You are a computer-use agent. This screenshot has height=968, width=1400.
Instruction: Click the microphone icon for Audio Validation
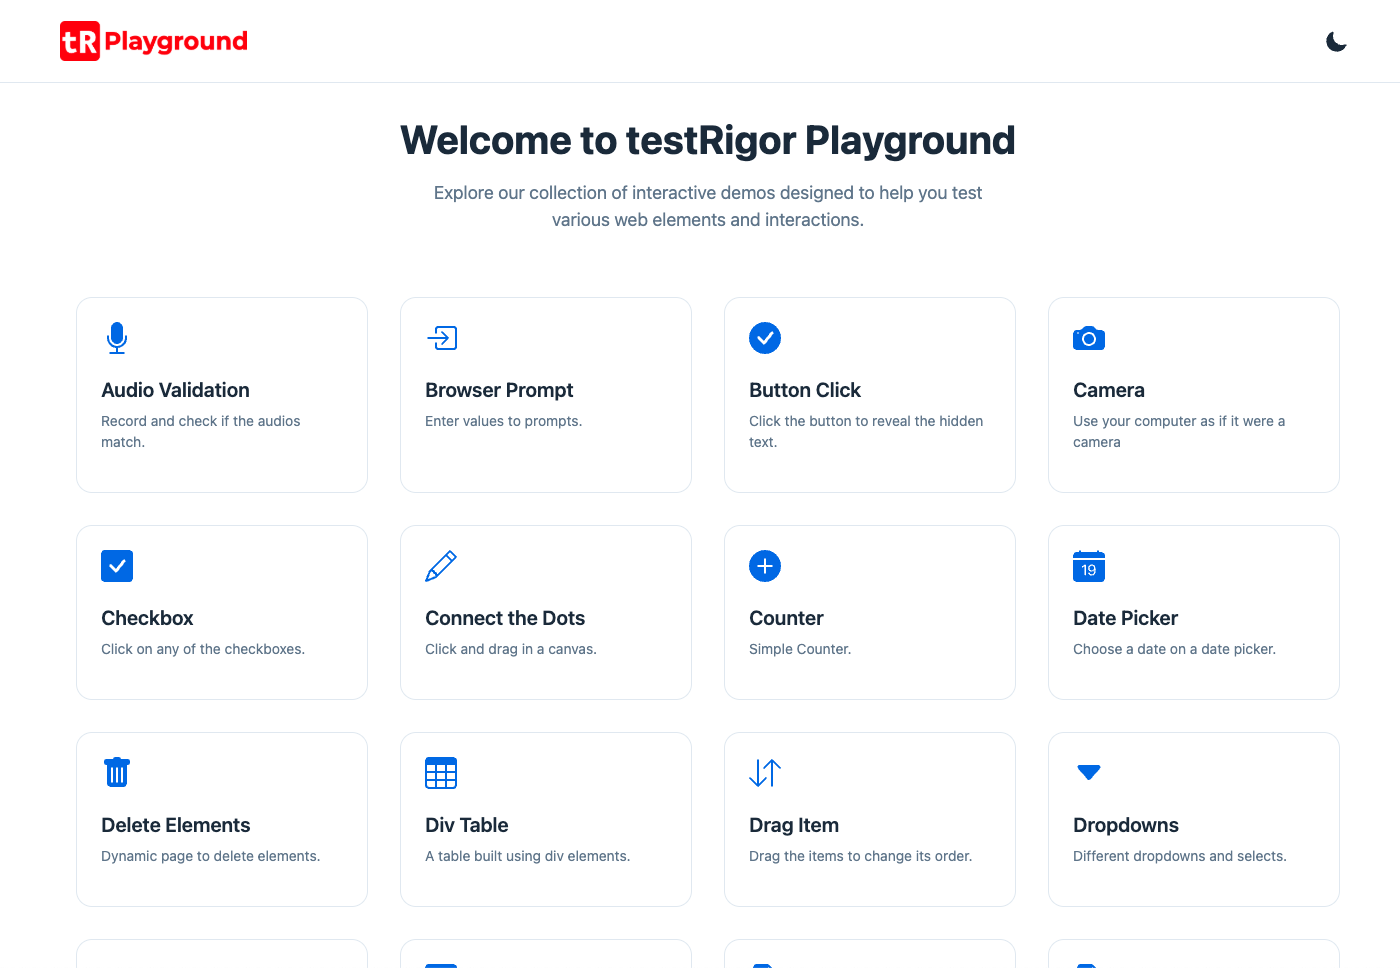117,338
